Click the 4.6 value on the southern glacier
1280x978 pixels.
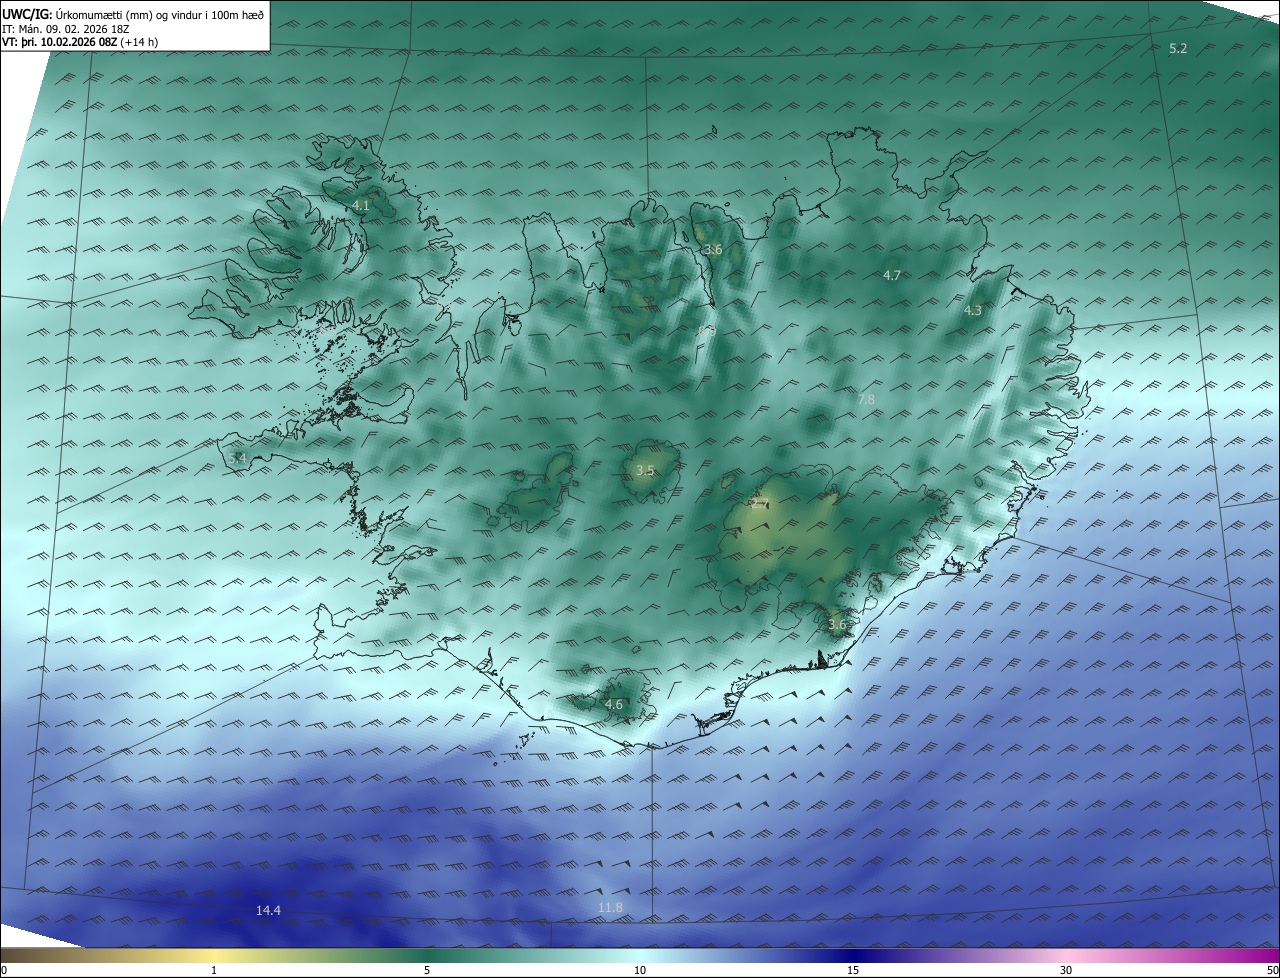pyautogui.click(x=614, y=704)
